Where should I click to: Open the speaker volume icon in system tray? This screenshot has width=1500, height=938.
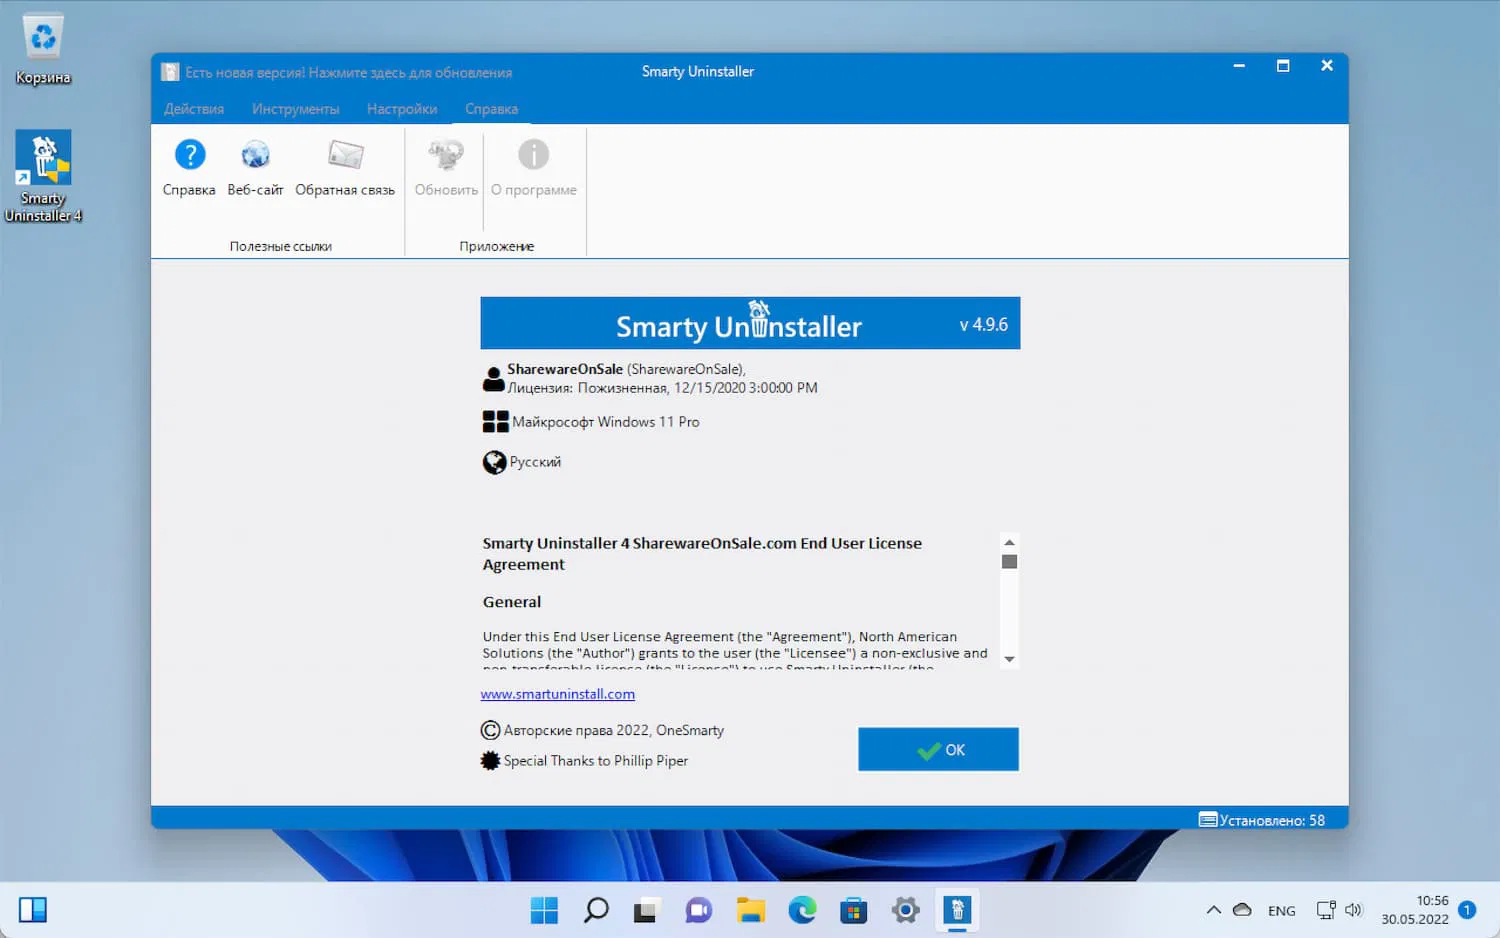tap(1355, 910)
